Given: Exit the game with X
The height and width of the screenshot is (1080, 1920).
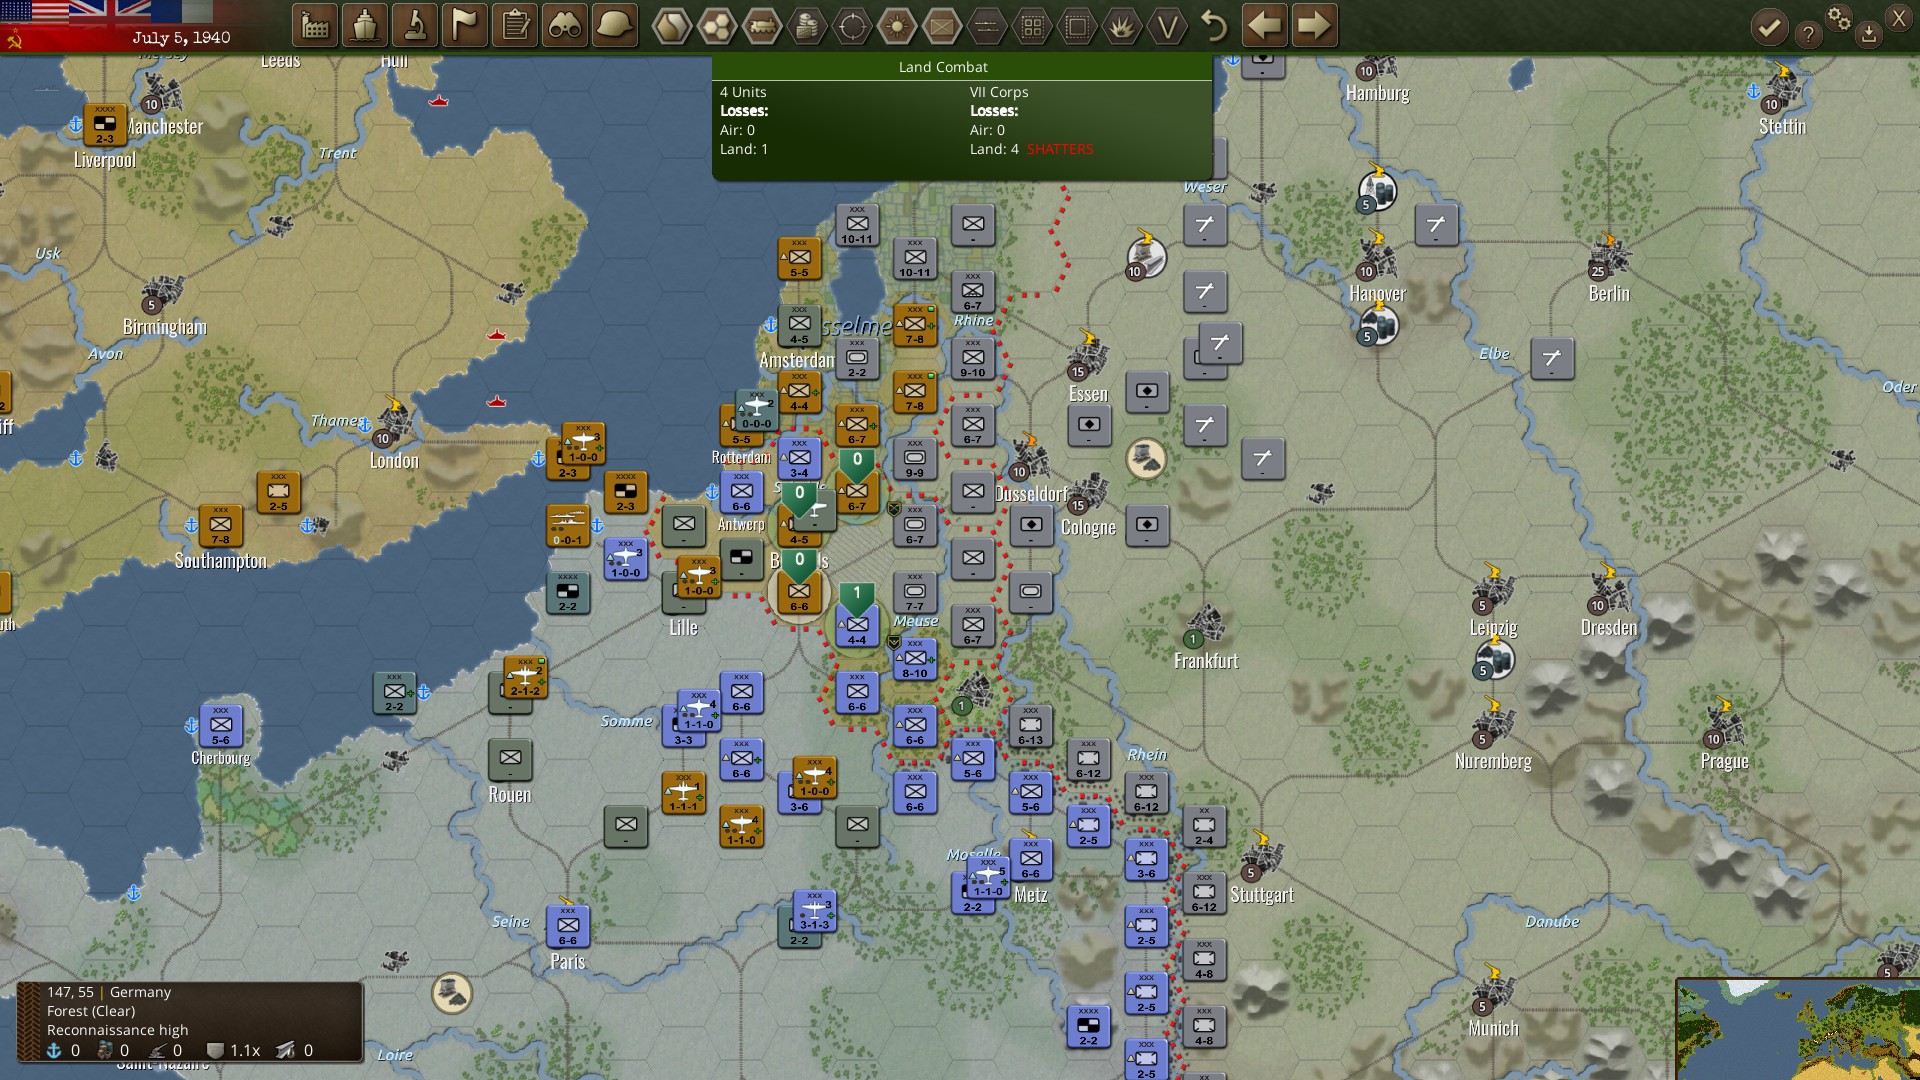Looking at the screenshot, I should pos(1899,17).
